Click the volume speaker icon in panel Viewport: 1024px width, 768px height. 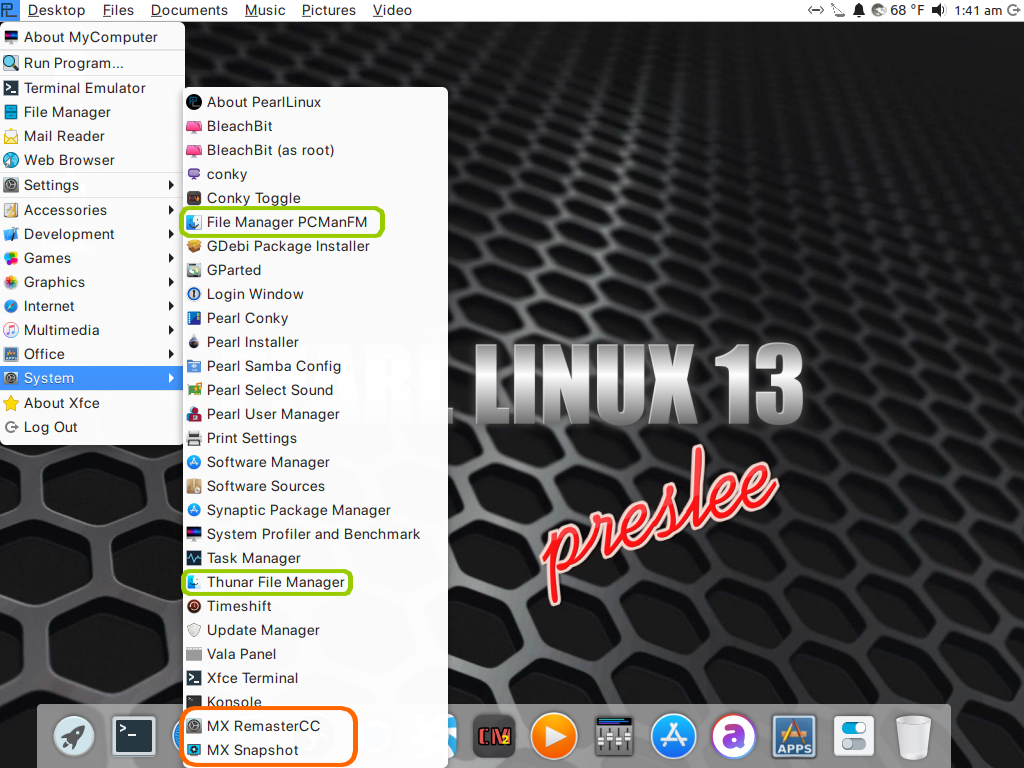point(938,10)
